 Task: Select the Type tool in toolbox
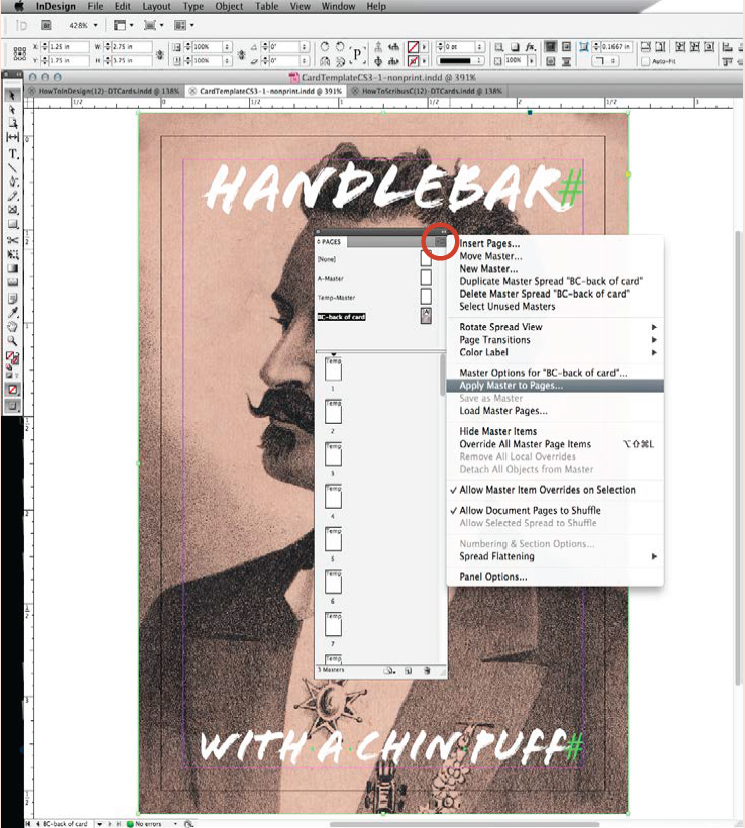pyautogui.click(x=13, y=154)
